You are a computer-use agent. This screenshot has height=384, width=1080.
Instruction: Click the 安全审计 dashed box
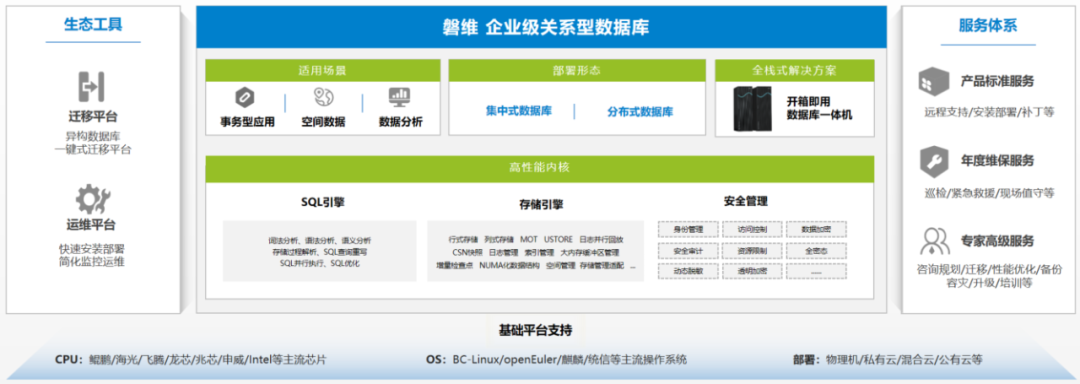687,250
